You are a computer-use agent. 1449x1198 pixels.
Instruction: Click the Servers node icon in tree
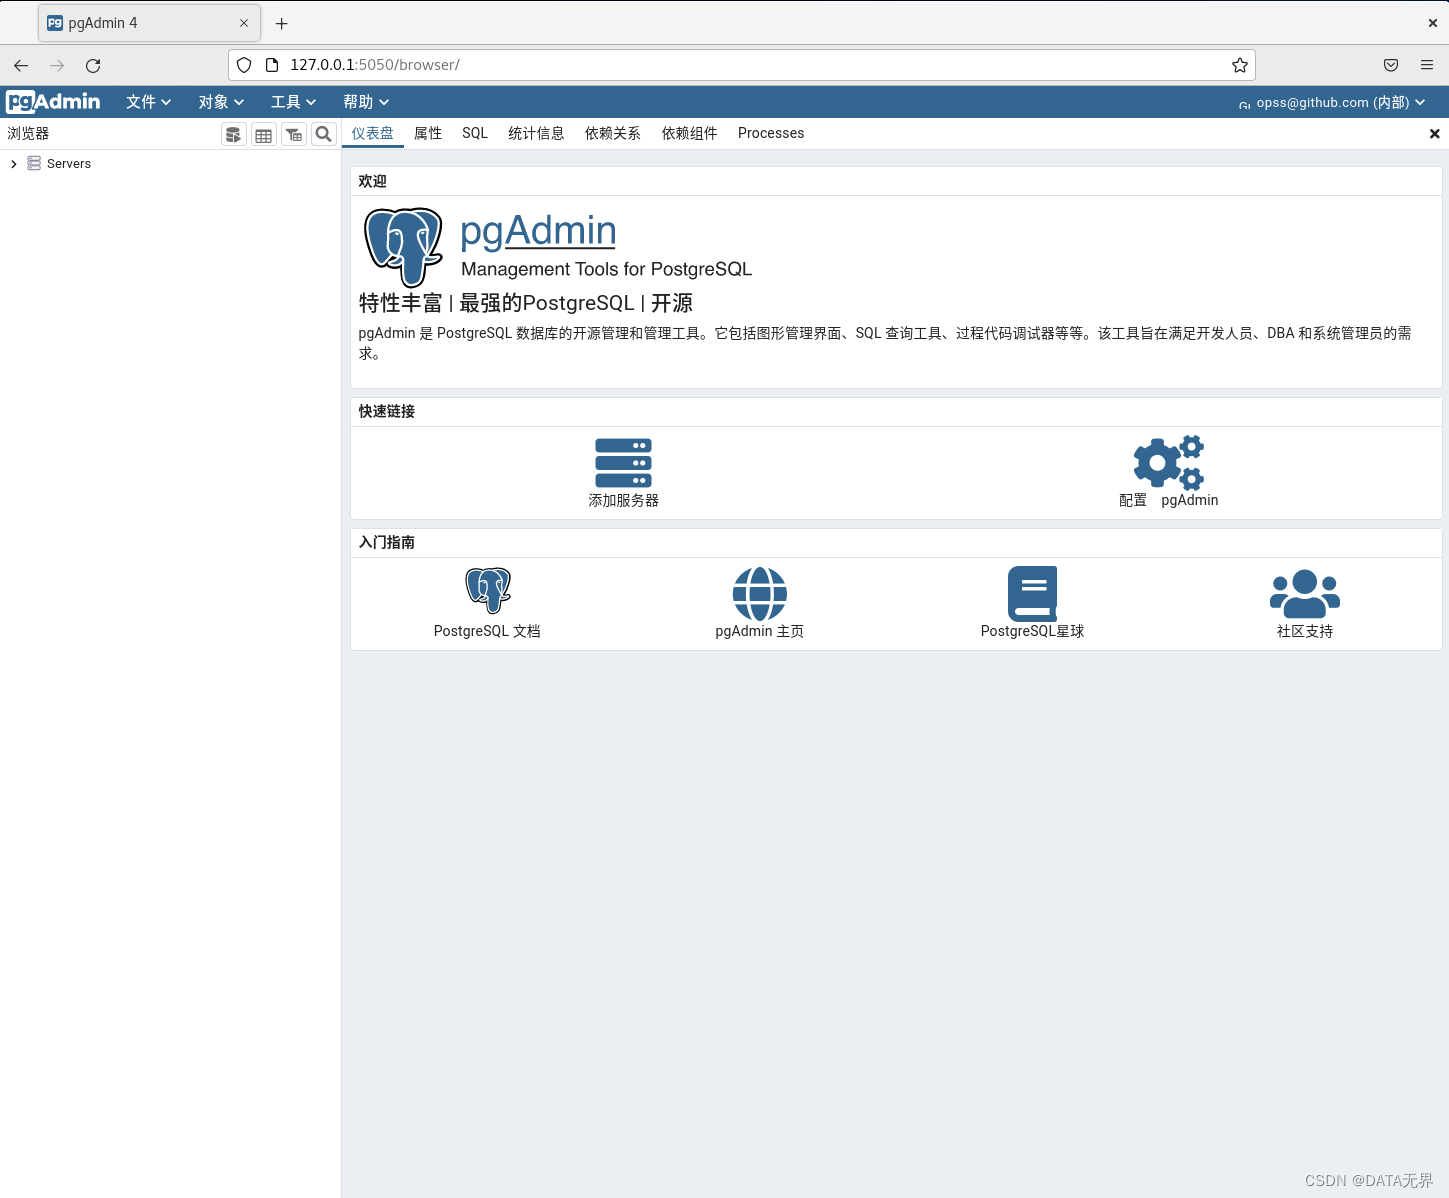coord(34,163)
